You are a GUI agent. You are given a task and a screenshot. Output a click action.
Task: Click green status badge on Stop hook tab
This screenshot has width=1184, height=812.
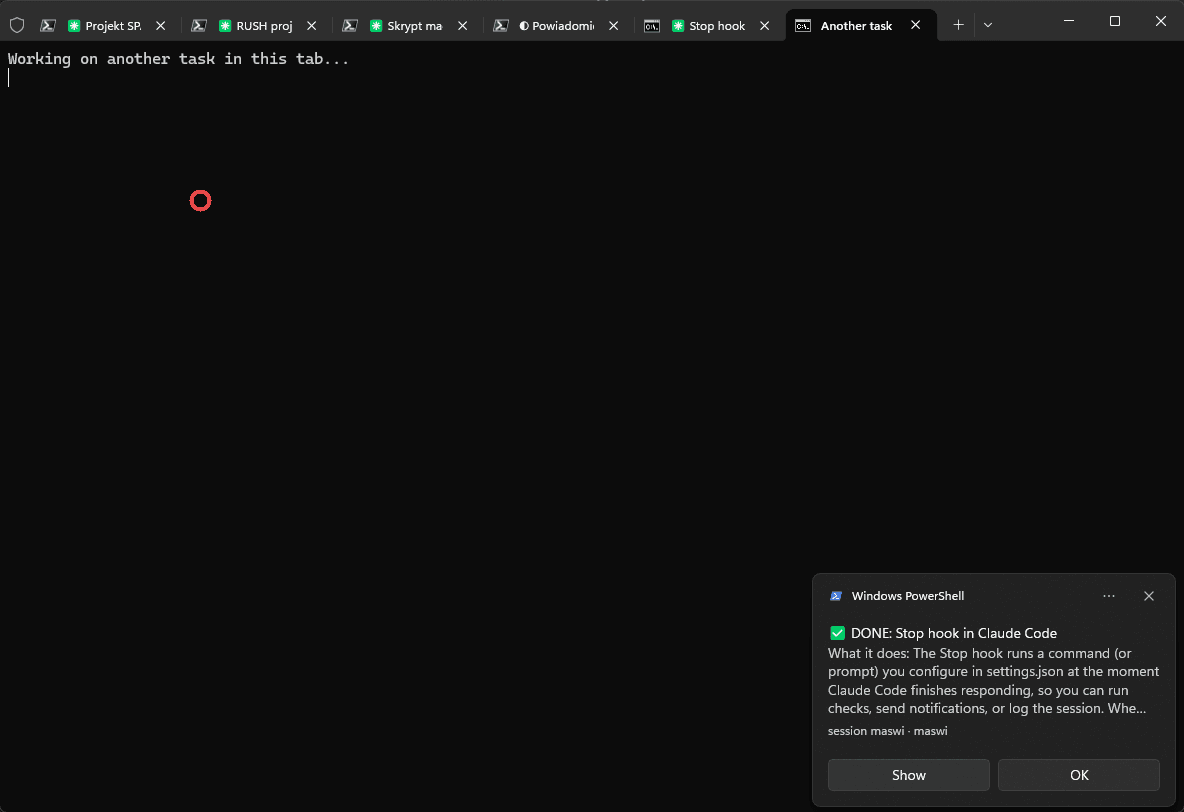point(678,26)
